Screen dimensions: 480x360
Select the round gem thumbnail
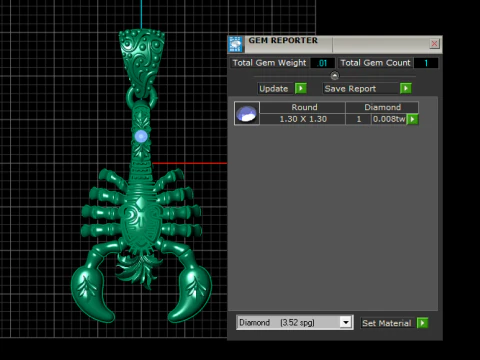(x=247, y=113)
